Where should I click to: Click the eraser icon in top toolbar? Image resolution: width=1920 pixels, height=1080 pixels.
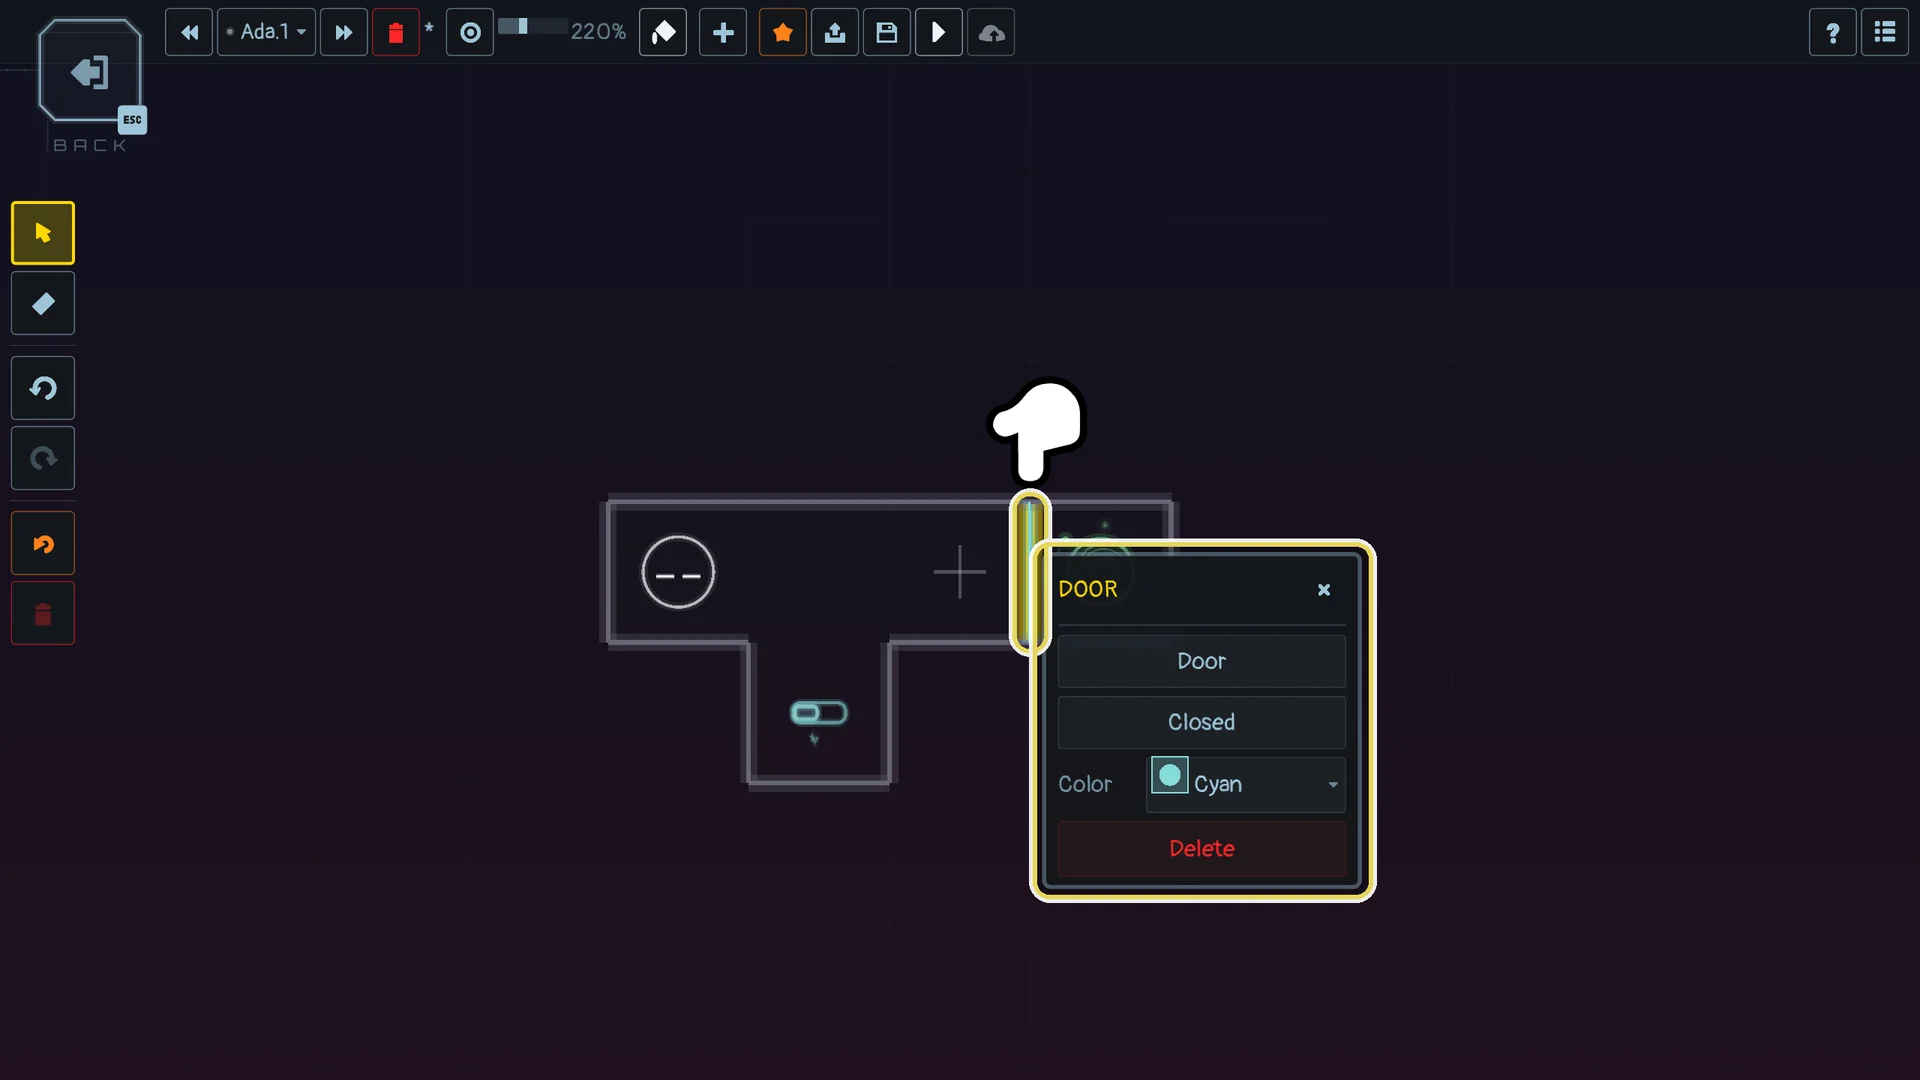(663, 32)
